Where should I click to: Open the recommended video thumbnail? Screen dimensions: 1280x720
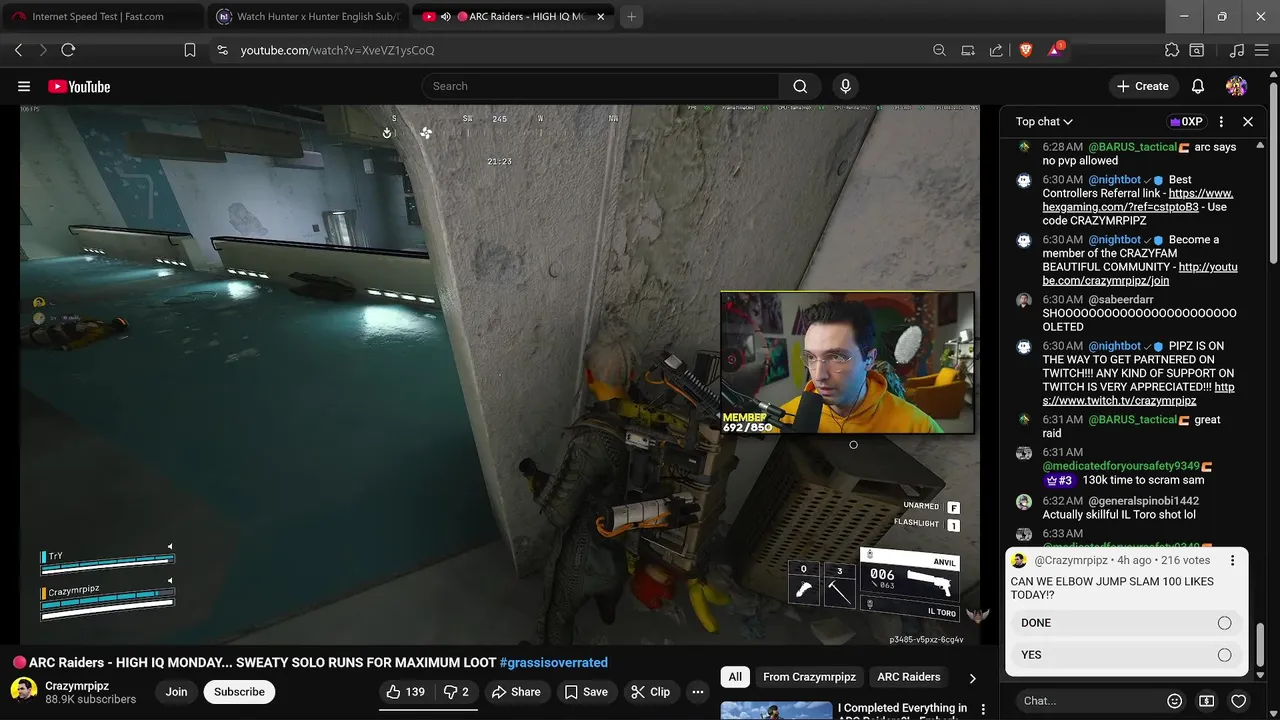pyautogui.click(x=776, y=709)
